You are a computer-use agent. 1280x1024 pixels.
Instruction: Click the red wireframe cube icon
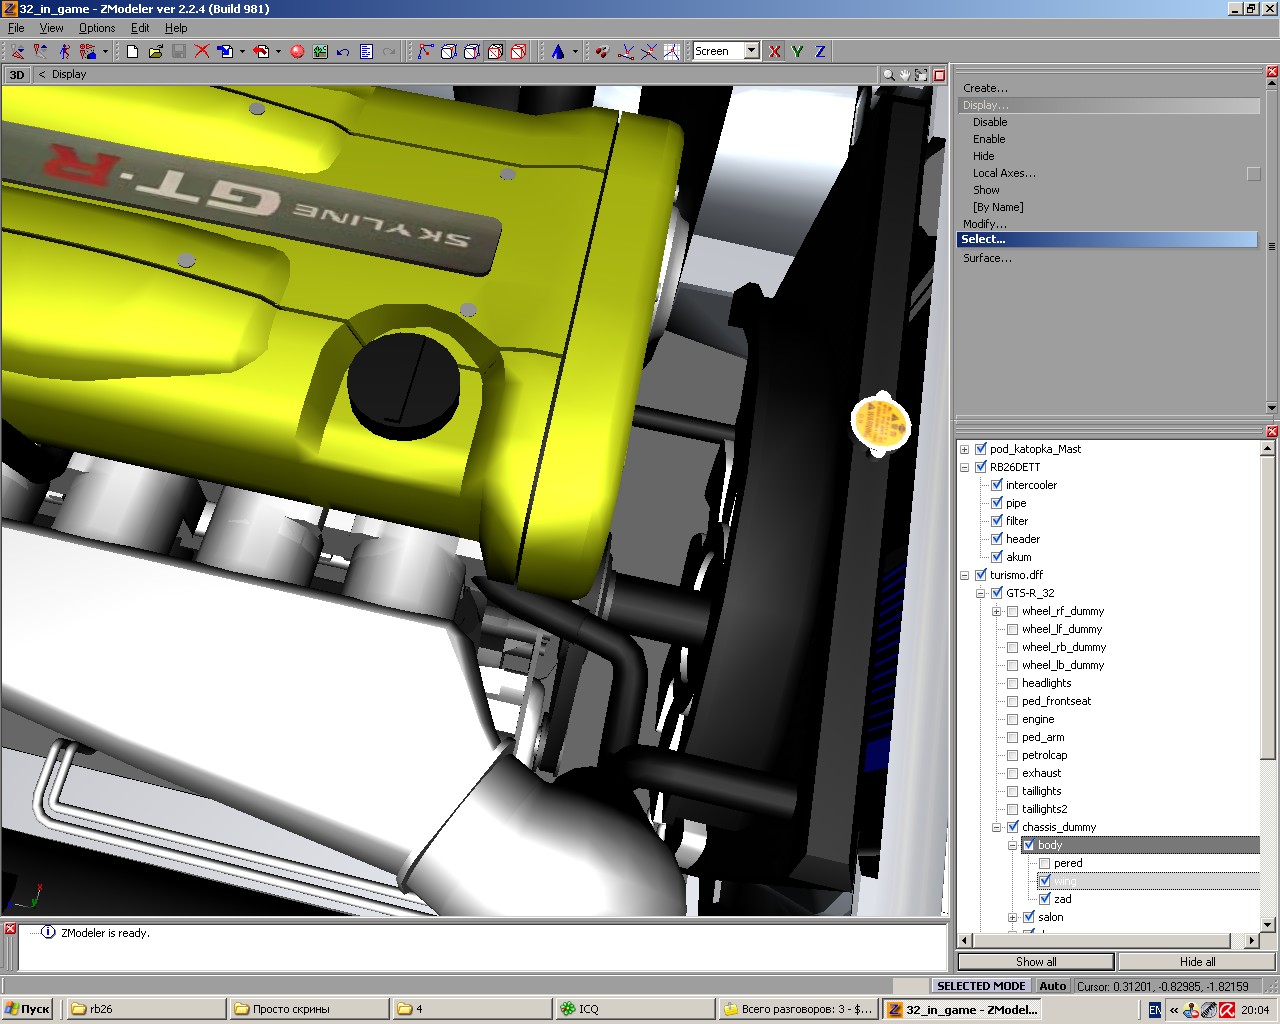[x=518, y=51]
